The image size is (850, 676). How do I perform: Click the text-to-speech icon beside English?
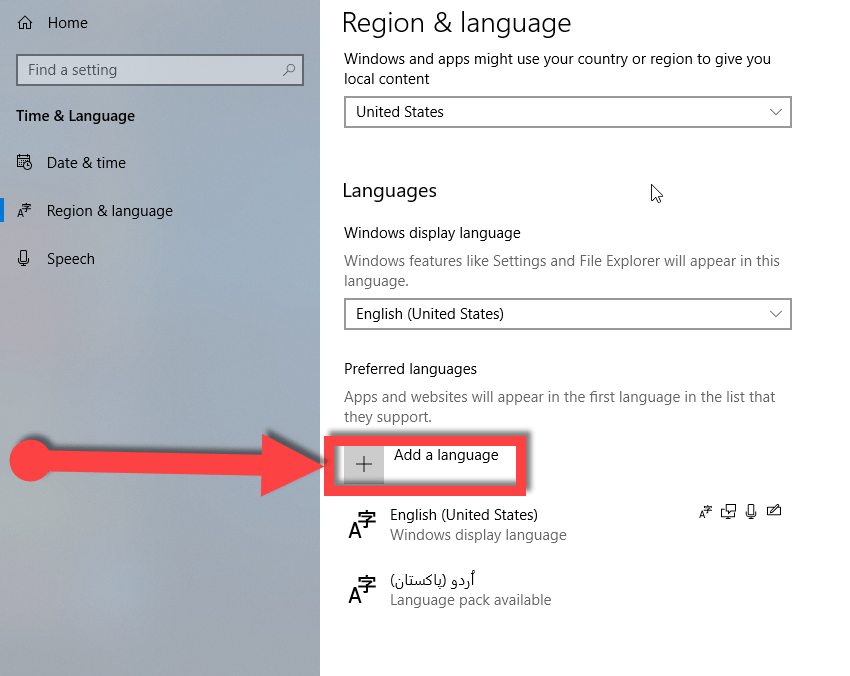coord(728,512)
